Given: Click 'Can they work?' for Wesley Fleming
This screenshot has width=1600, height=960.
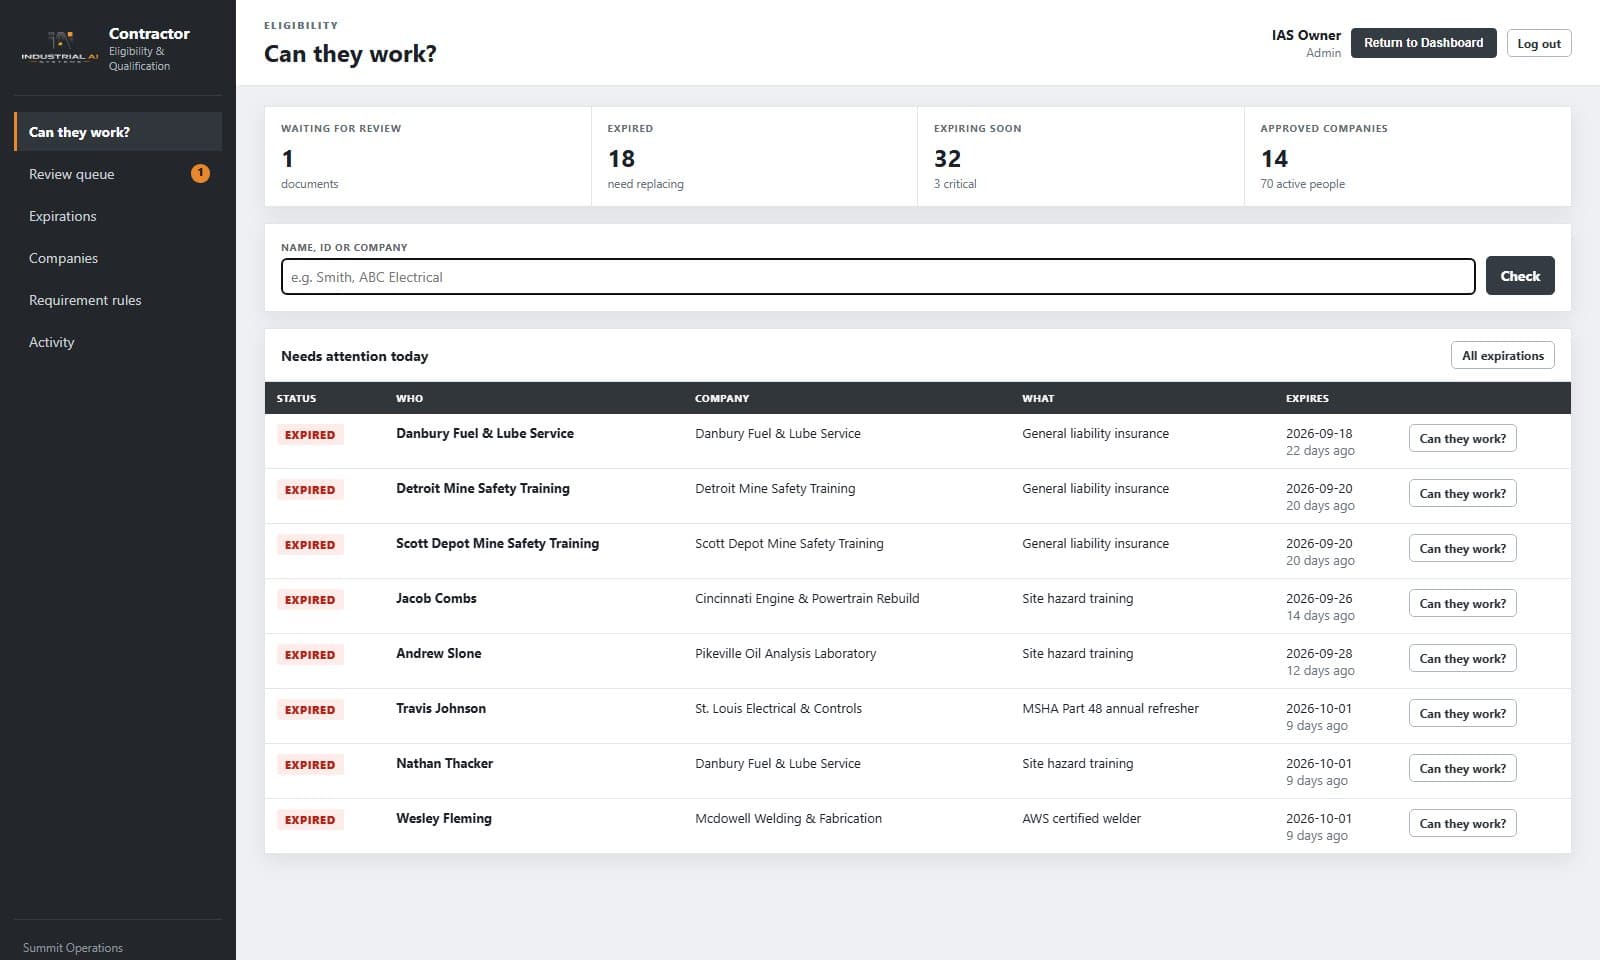Looking at the screenshot, I should coord(1462,824).
